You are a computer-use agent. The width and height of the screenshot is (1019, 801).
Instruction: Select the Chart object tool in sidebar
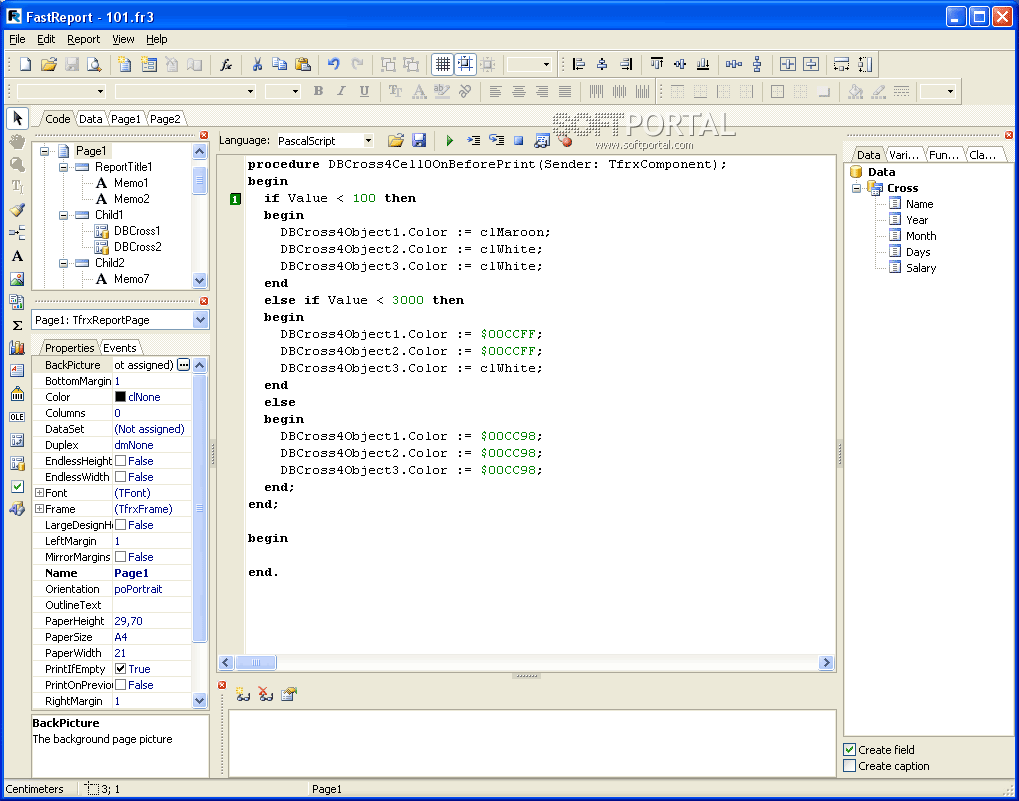coord(17,348)
